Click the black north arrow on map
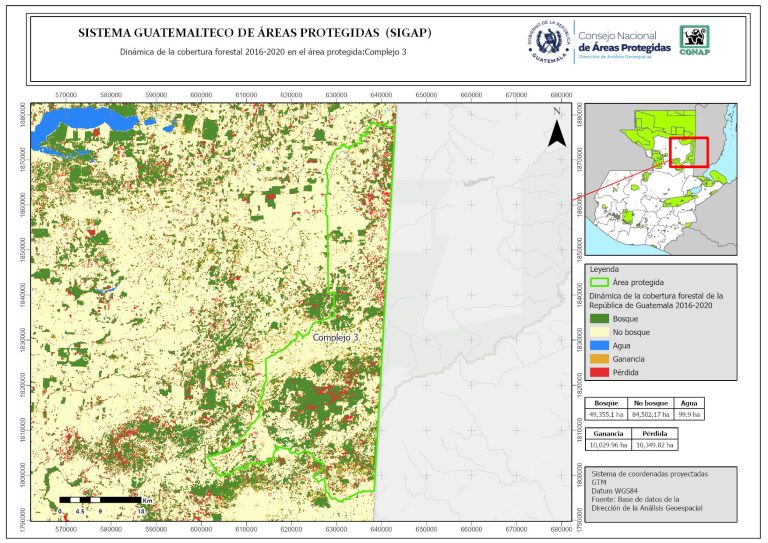Screen dimensions: 768x543 (555, 131)
